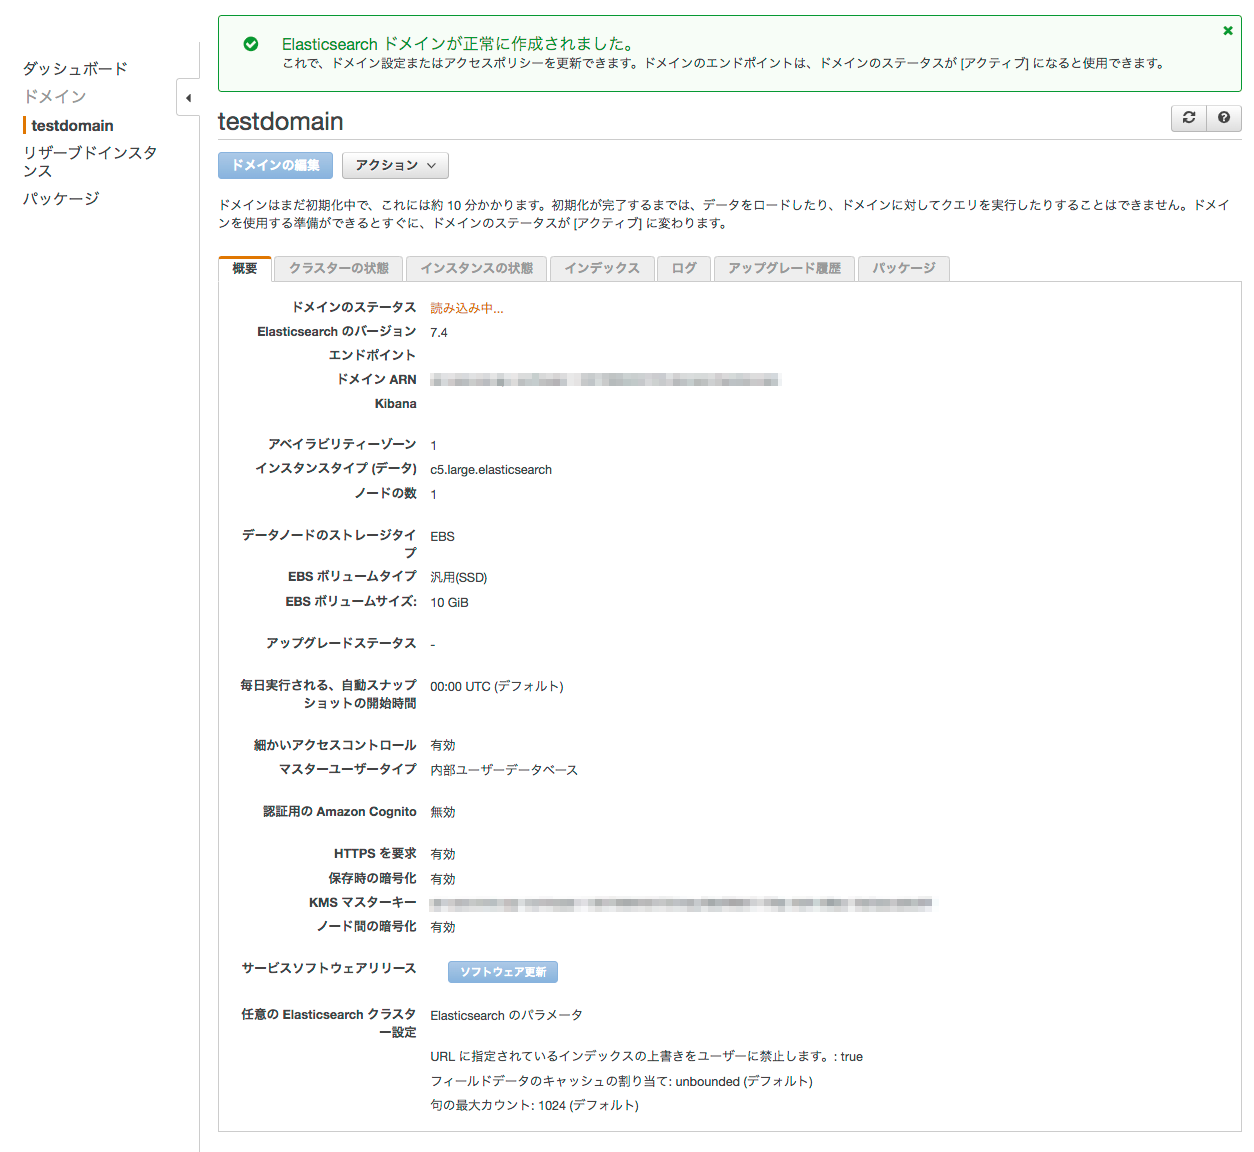Select testdomain in the sidebar
Screen dimensions: 1254x1152
tap(72, 125)
